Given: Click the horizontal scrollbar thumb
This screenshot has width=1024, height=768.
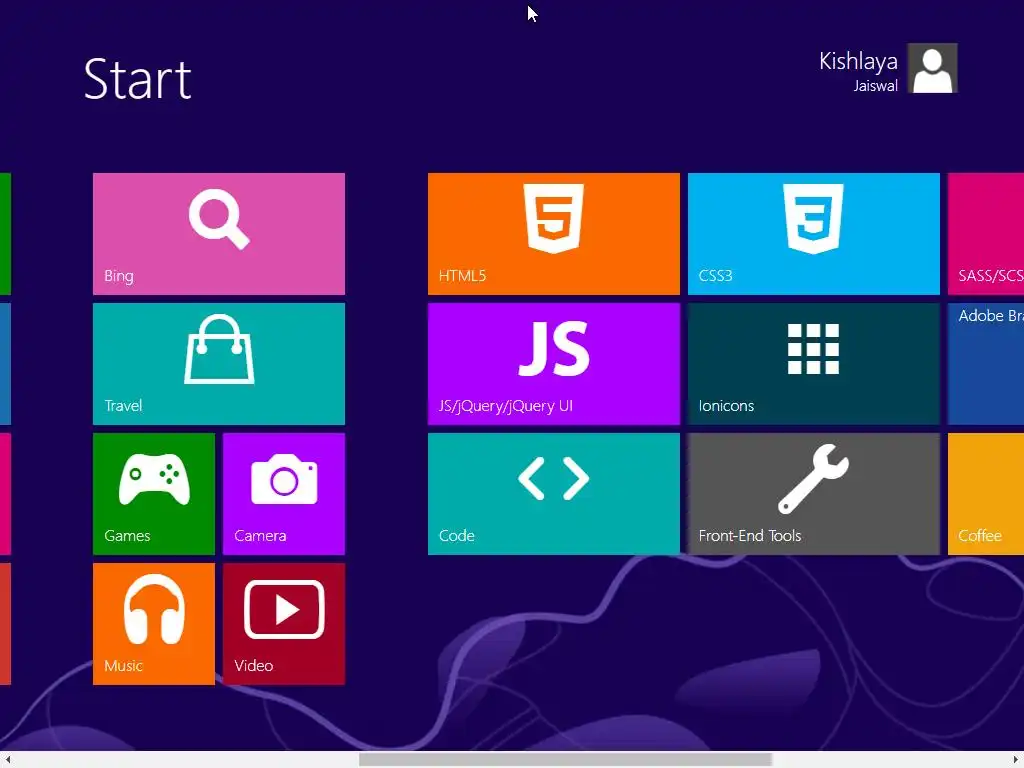Looking at the screenshot, I should point(566,760).
